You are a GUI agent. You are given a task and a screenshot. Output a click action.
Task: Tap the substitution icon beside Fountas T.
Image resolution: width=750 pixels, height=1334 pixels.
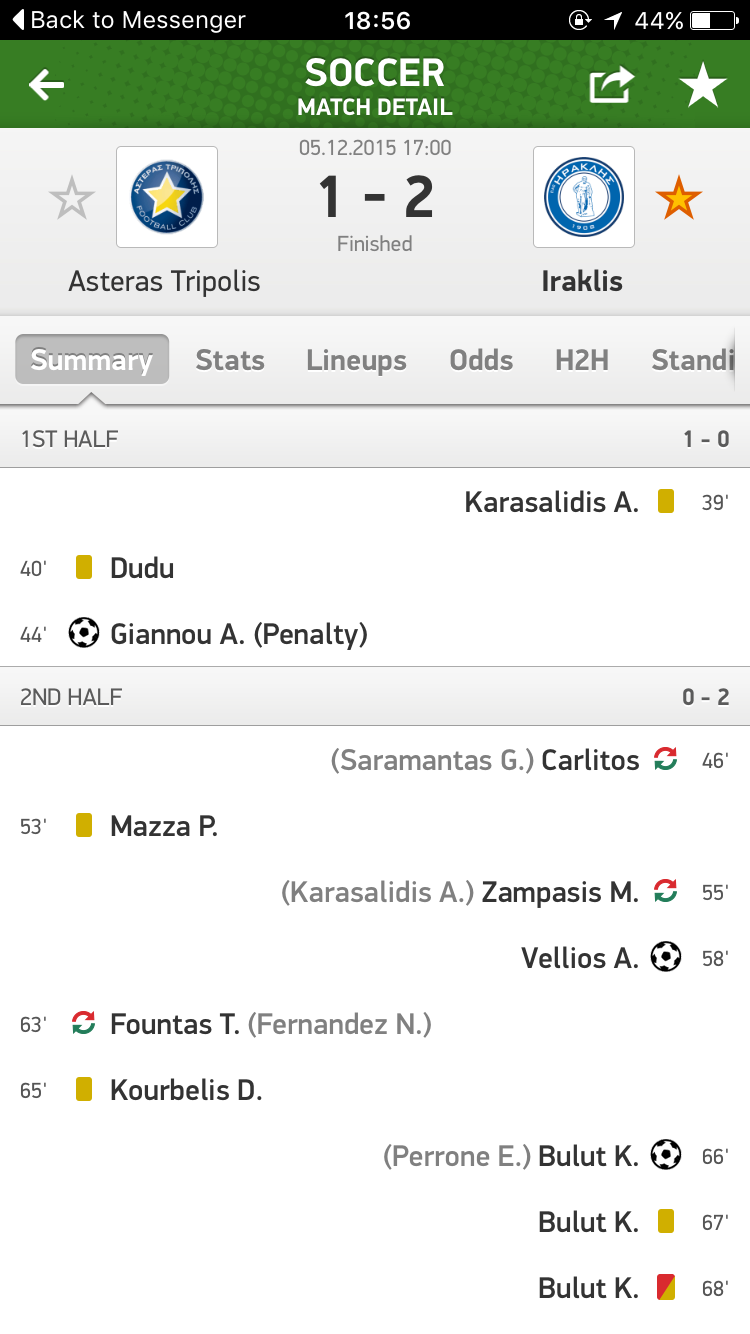(x=84, y=1023)
